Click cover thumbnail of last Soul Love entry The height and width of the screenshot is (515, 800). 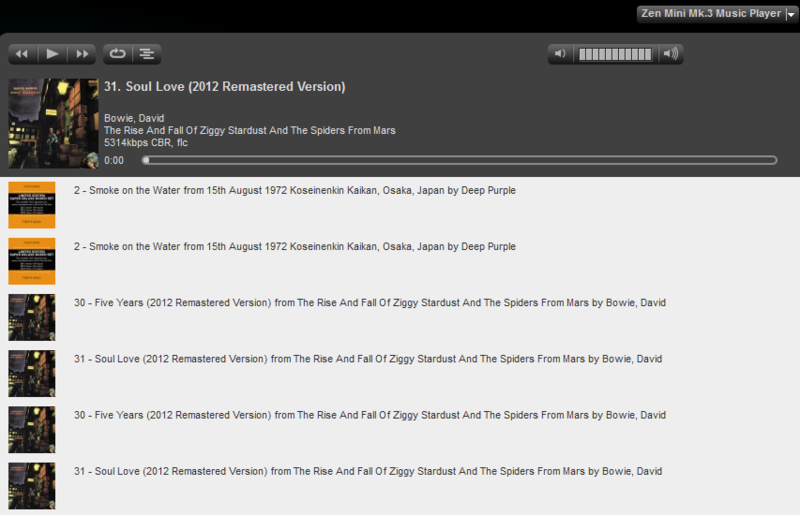(31, 486)
